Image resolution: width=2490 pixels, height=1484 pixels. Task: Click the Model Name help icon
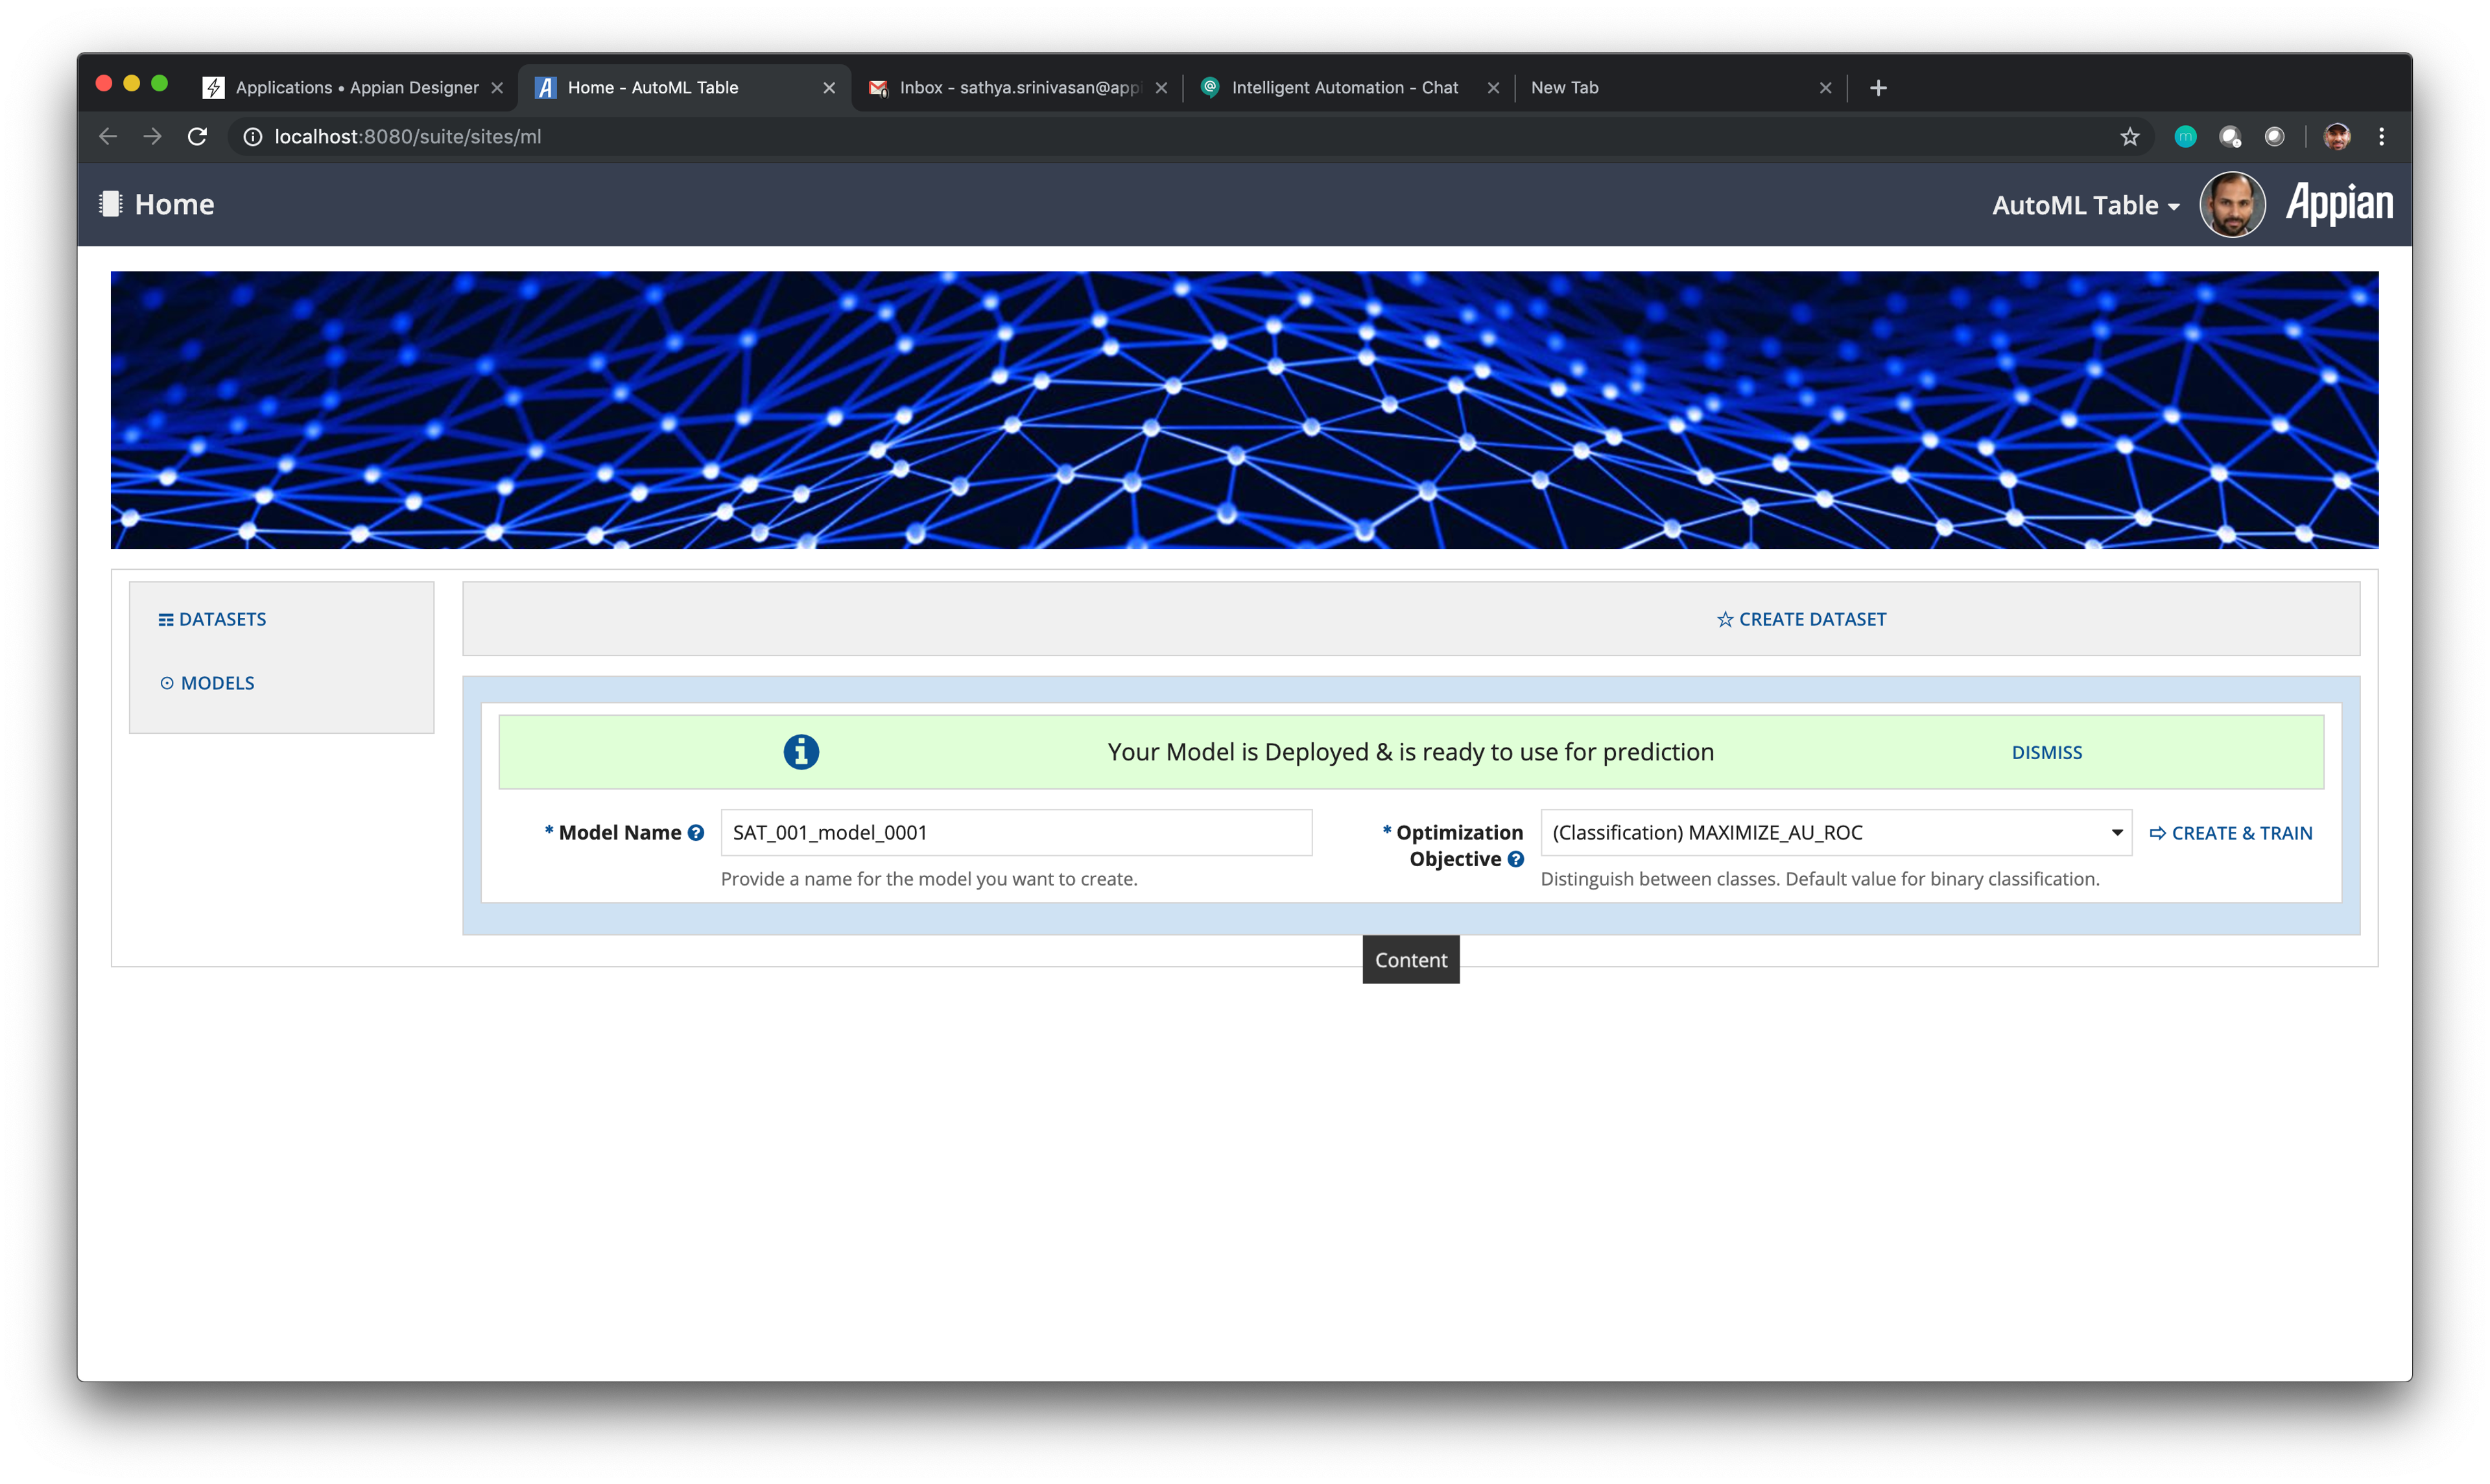tap(696, 832)
